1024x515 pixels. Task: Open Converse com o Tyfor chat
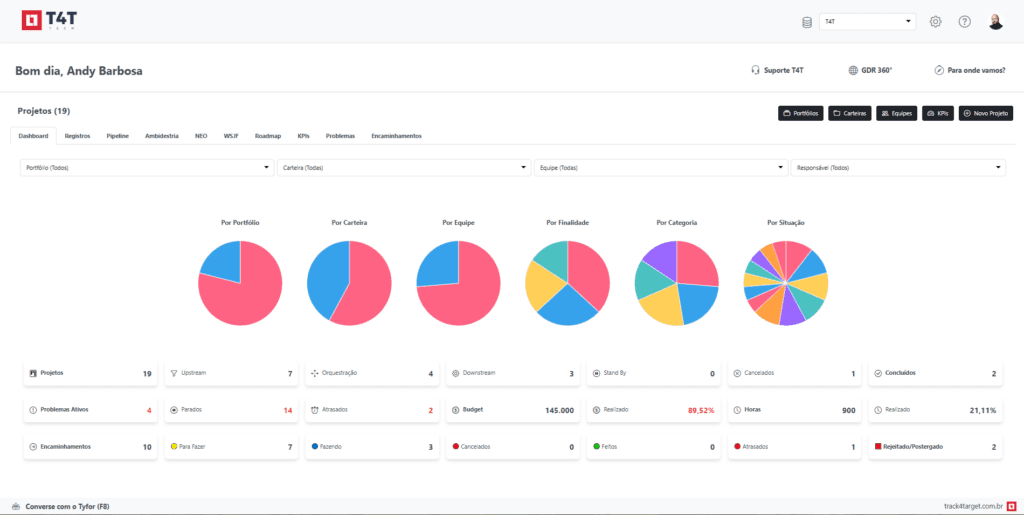point(60,506)
